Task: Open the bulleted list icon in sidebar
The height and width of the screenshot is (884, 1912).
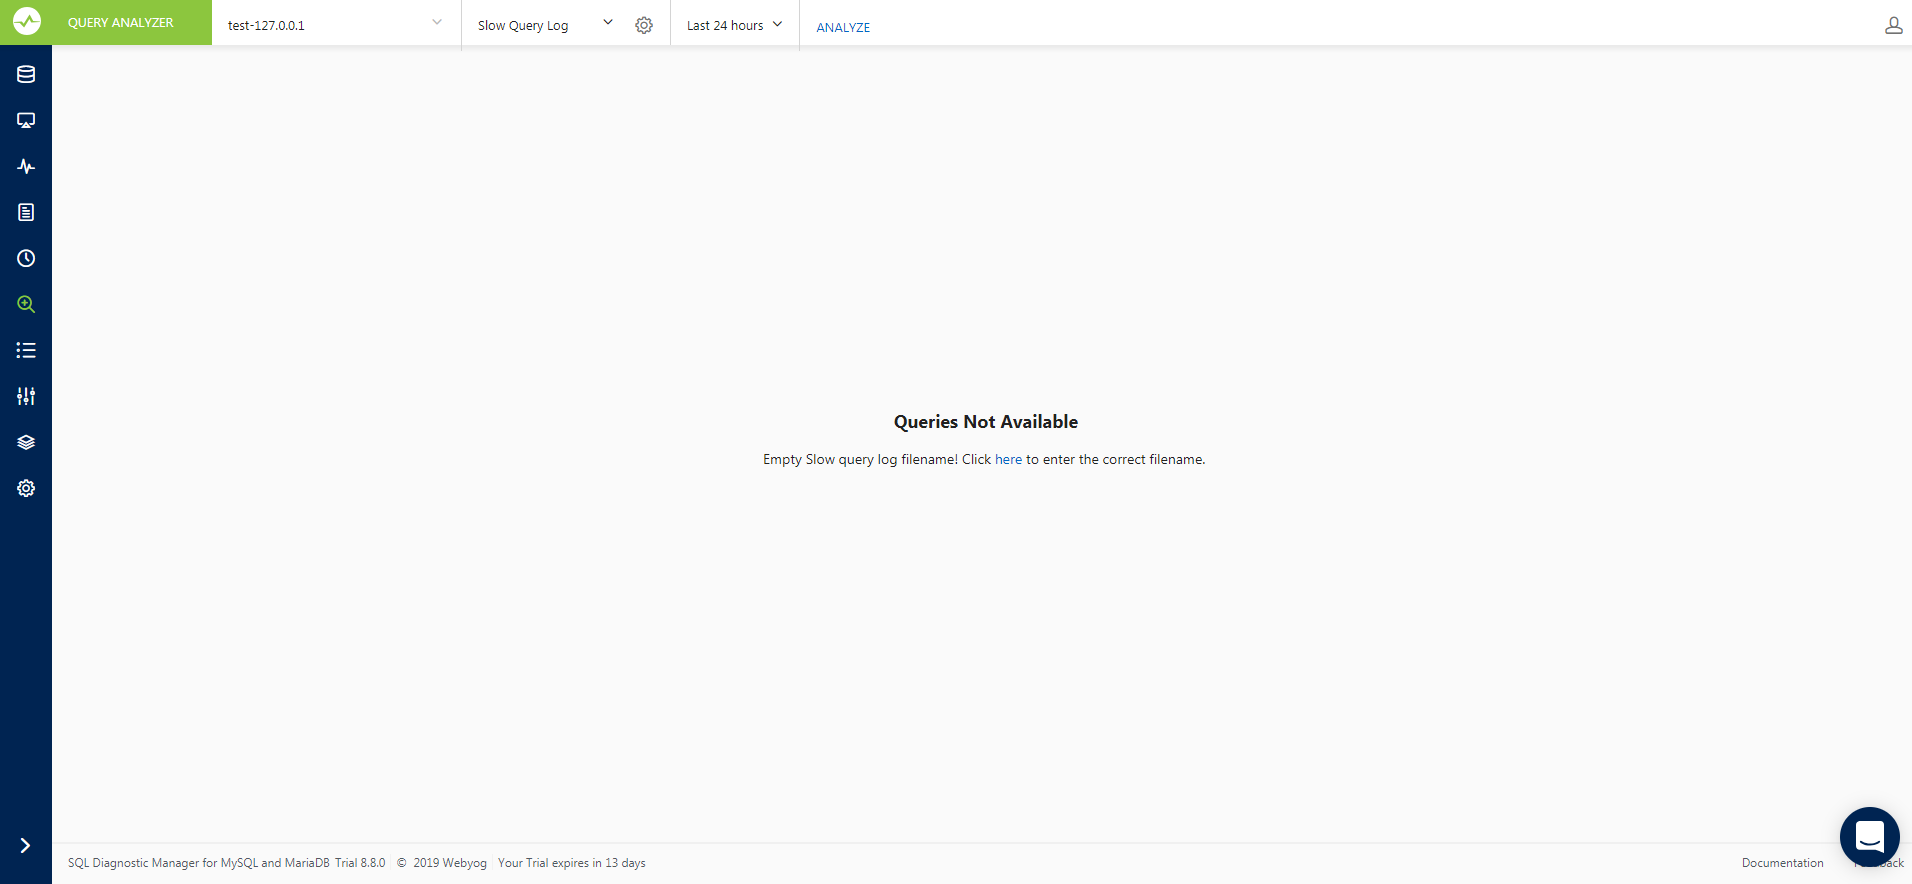Action: point(26,350)
